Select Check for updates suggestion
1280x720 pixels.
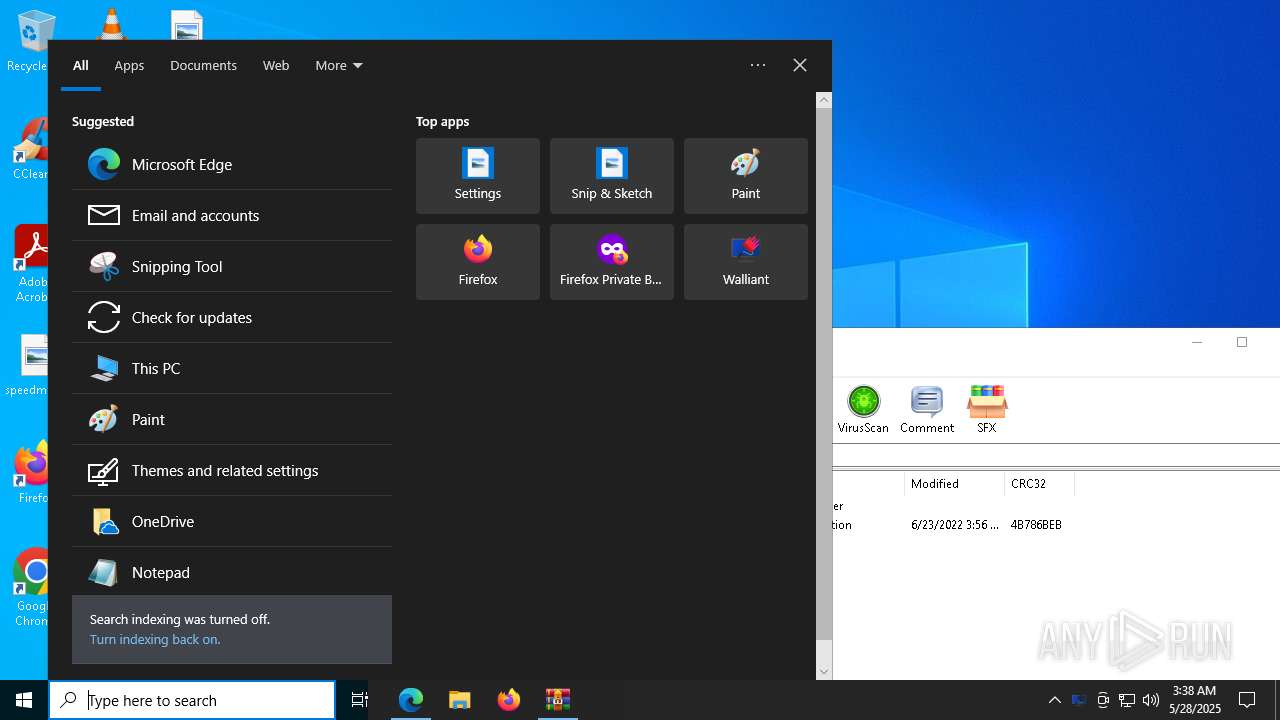tap(232, 317)
